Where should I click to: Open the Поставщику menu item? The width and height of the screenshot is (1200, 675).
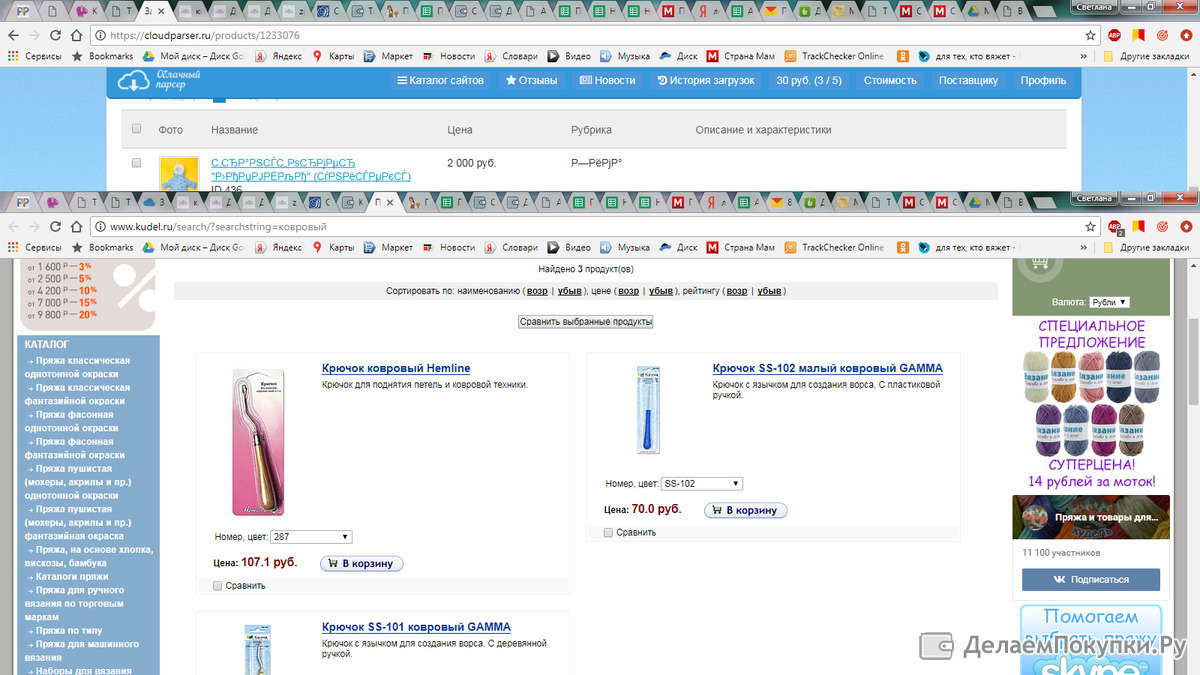click(968, 80)
